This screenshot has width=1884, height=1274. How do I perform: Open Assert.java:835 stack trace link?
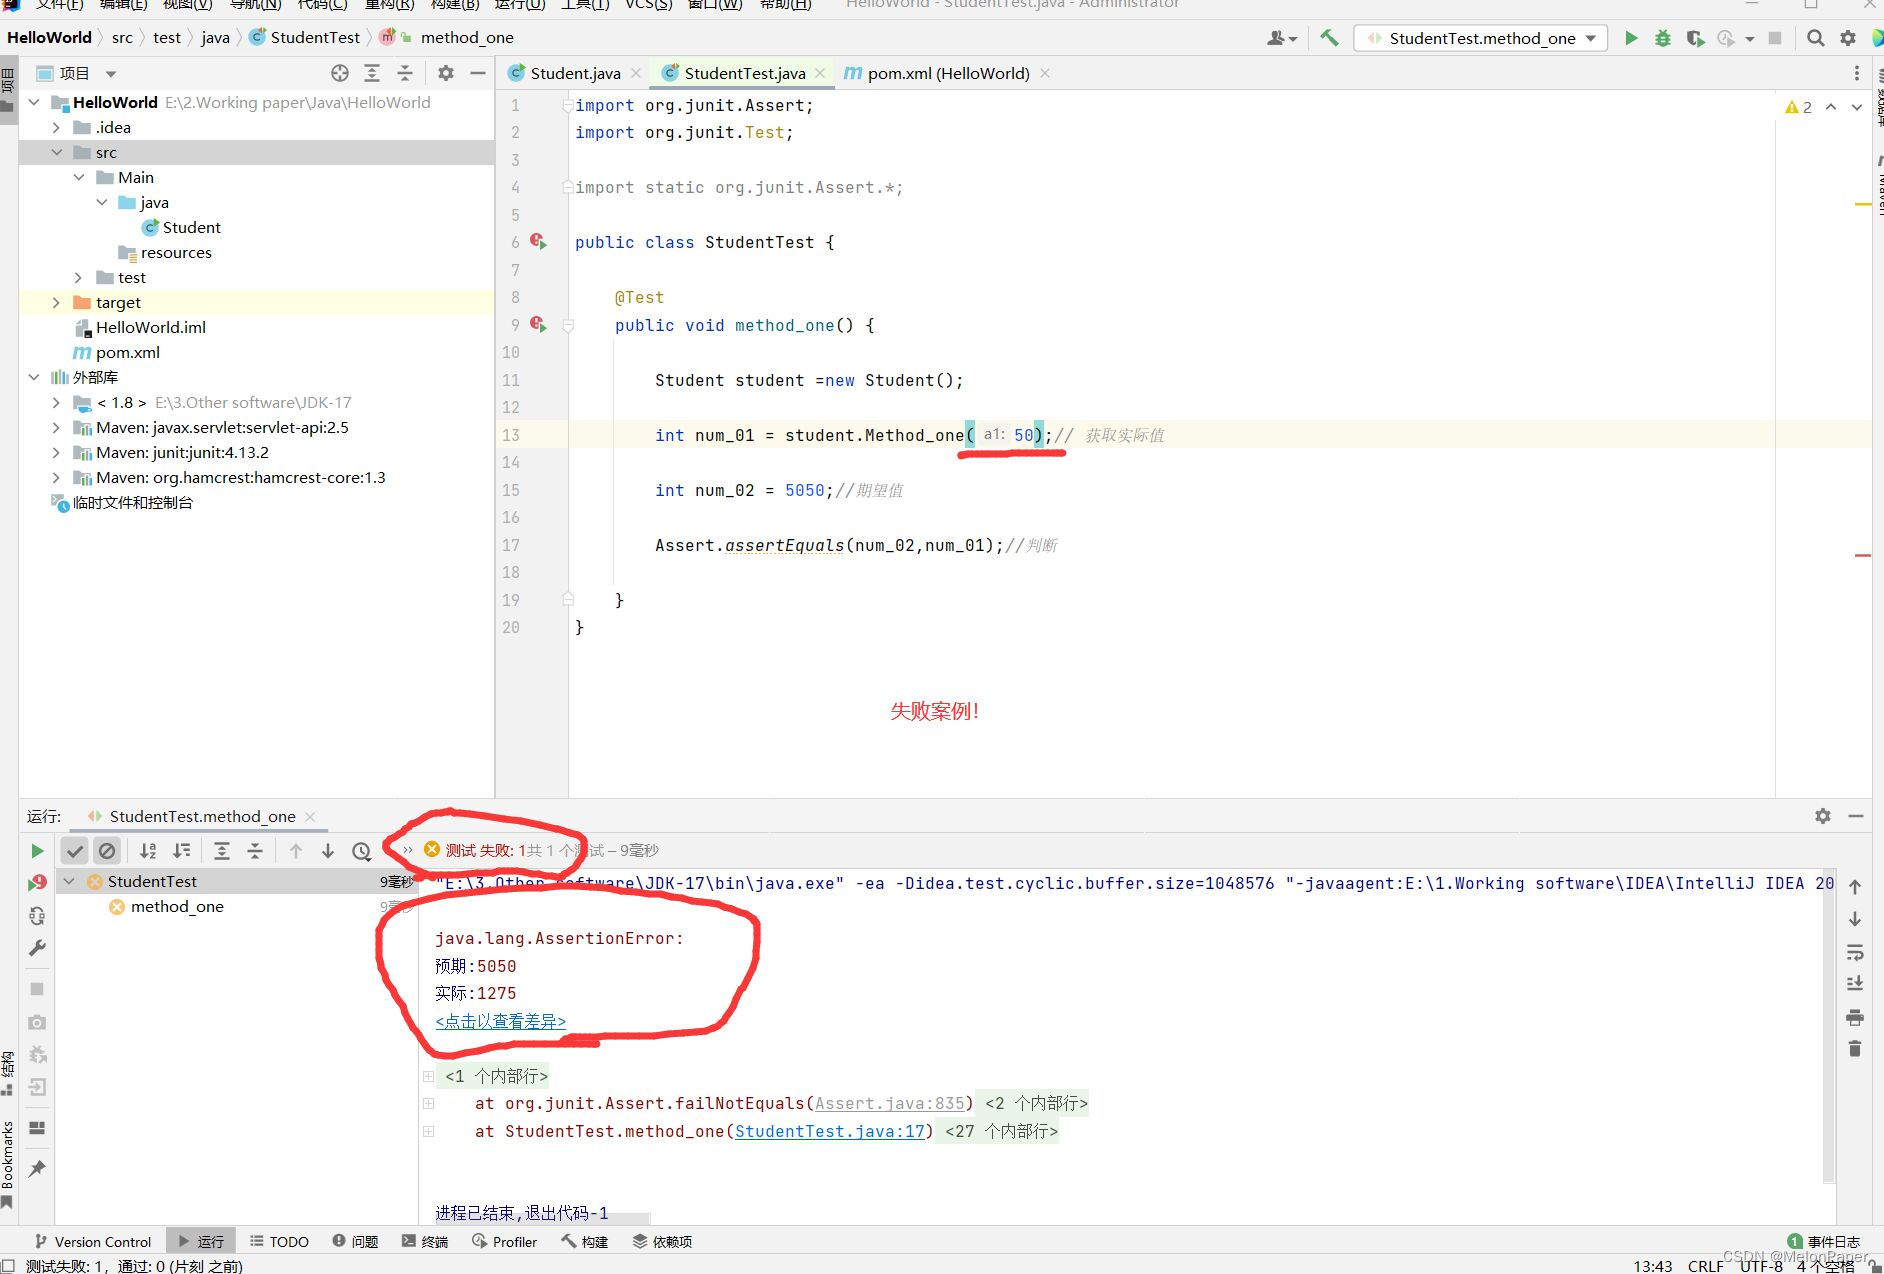889,1103
